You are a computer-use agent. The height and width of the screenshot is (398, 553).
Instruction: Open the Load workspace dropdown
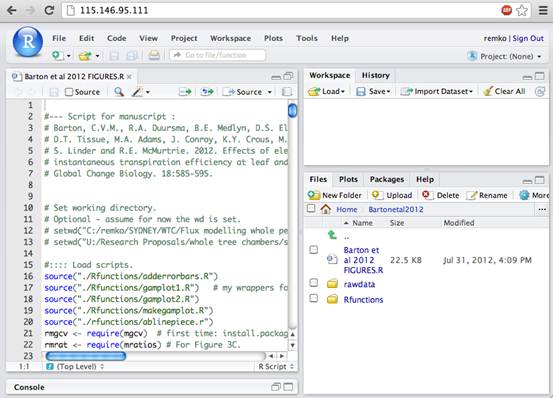click(x=326, y=91)
